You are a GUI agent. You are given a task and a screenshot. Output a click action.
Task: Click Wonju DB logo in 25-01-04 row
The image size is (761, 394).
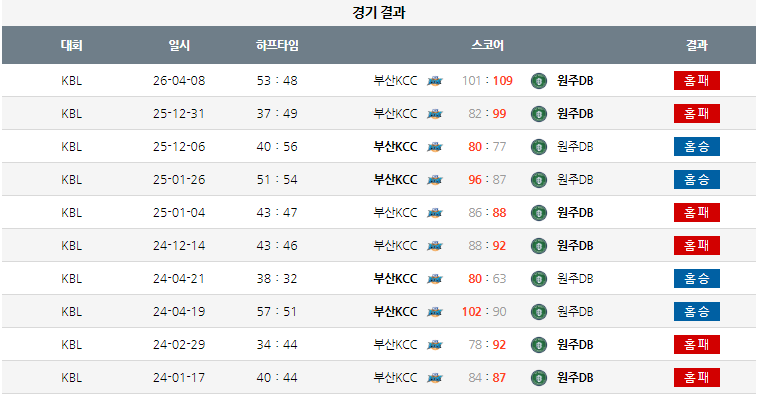[539, 213]
